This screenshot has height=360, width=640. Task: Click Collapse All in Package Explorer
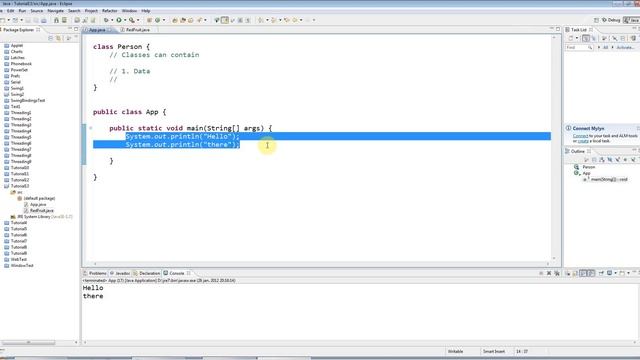[x=50, y=38]
